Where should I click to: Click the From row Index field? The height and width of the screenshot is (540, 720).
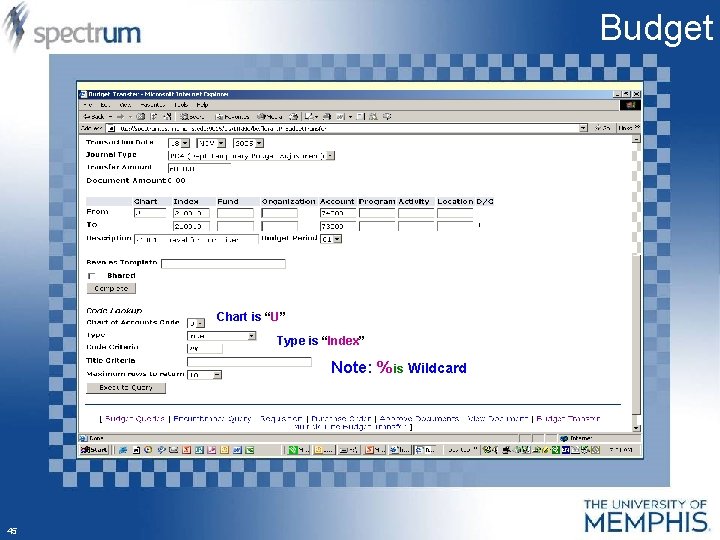click(191, 213)
